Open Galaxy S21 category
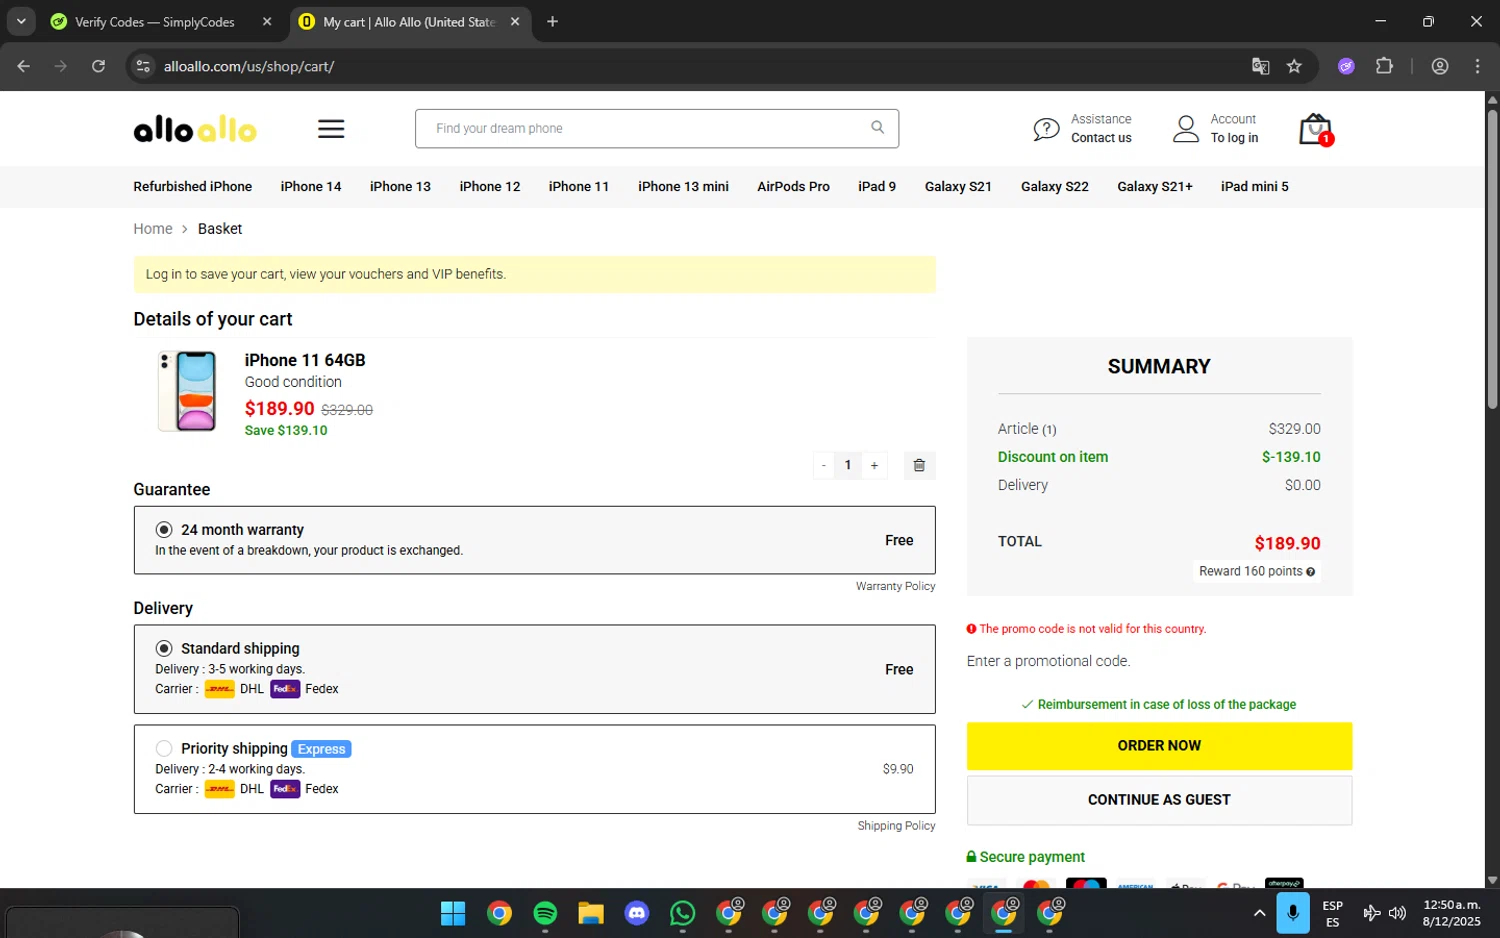 [958, 187]
